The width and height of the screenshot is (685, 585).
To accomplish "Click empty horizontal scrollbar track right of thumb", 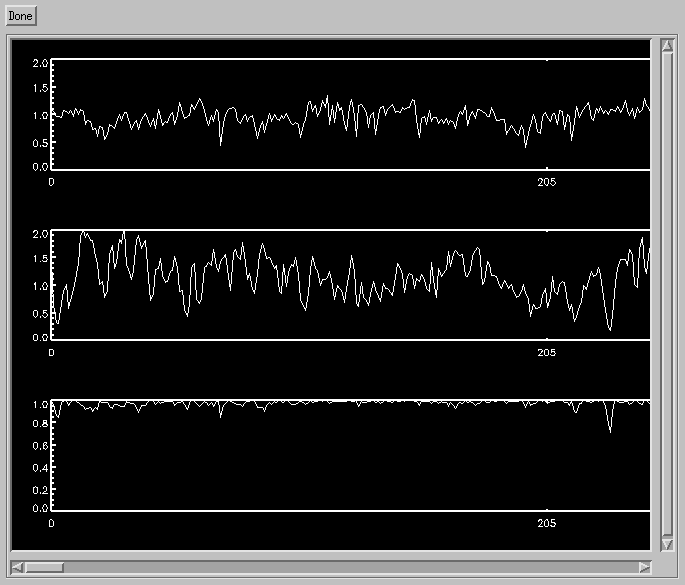I will [x=350, y=567].
